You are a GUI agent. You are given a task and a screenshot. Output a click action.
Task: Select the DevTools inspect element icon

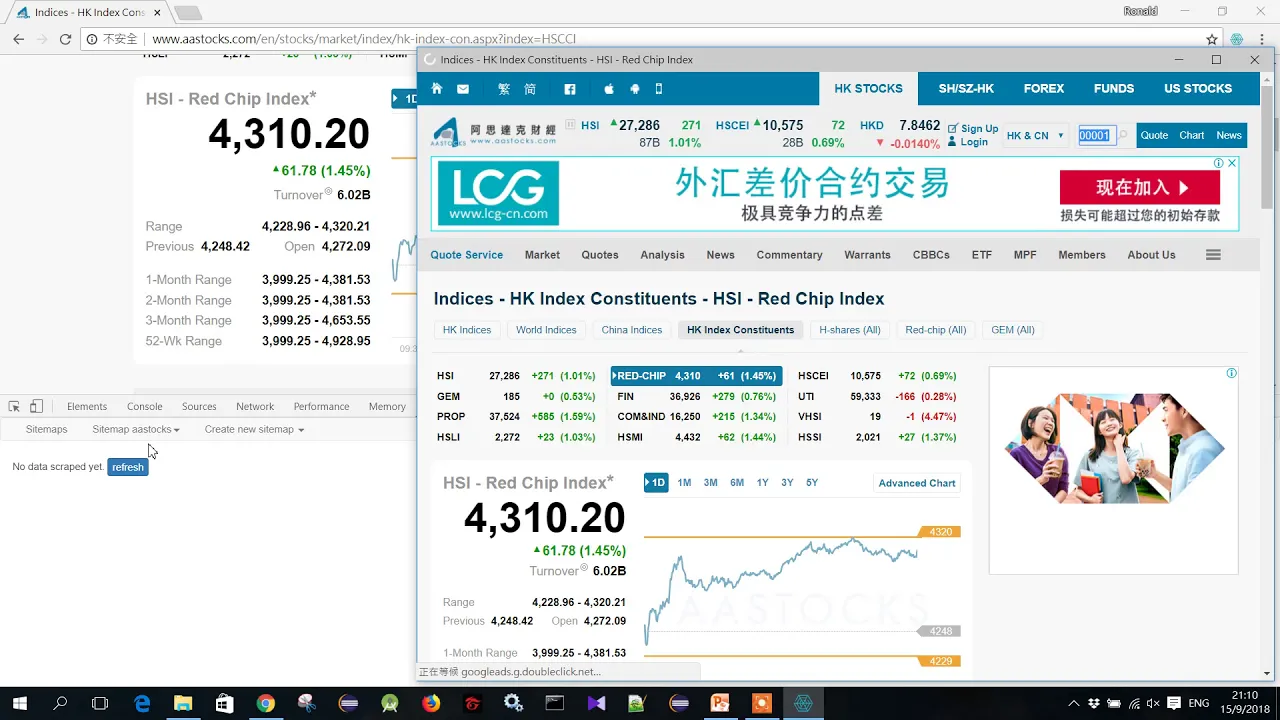[x=14, y=406]
